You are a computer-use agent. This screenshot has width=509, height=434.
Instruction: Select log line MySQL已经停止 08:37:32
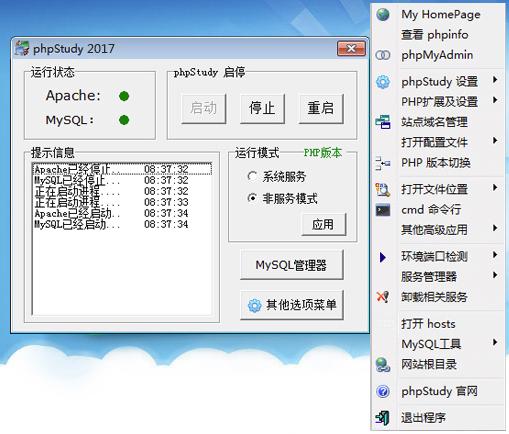(122, 180)
